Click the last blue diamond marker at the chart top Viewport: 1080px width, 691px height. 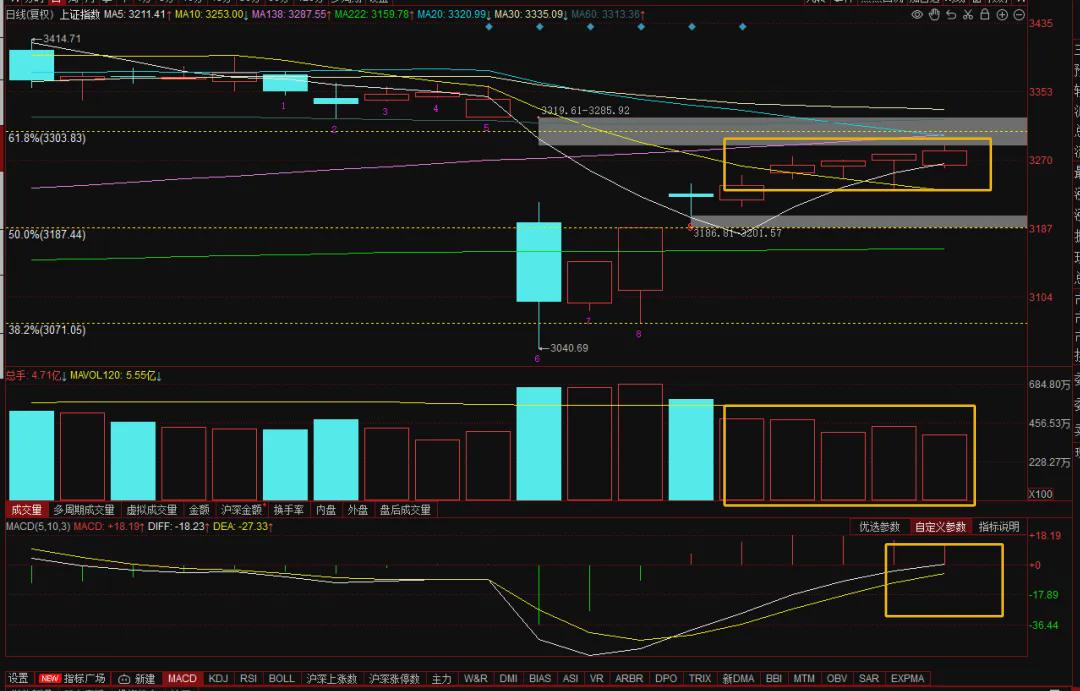point(742,27)
